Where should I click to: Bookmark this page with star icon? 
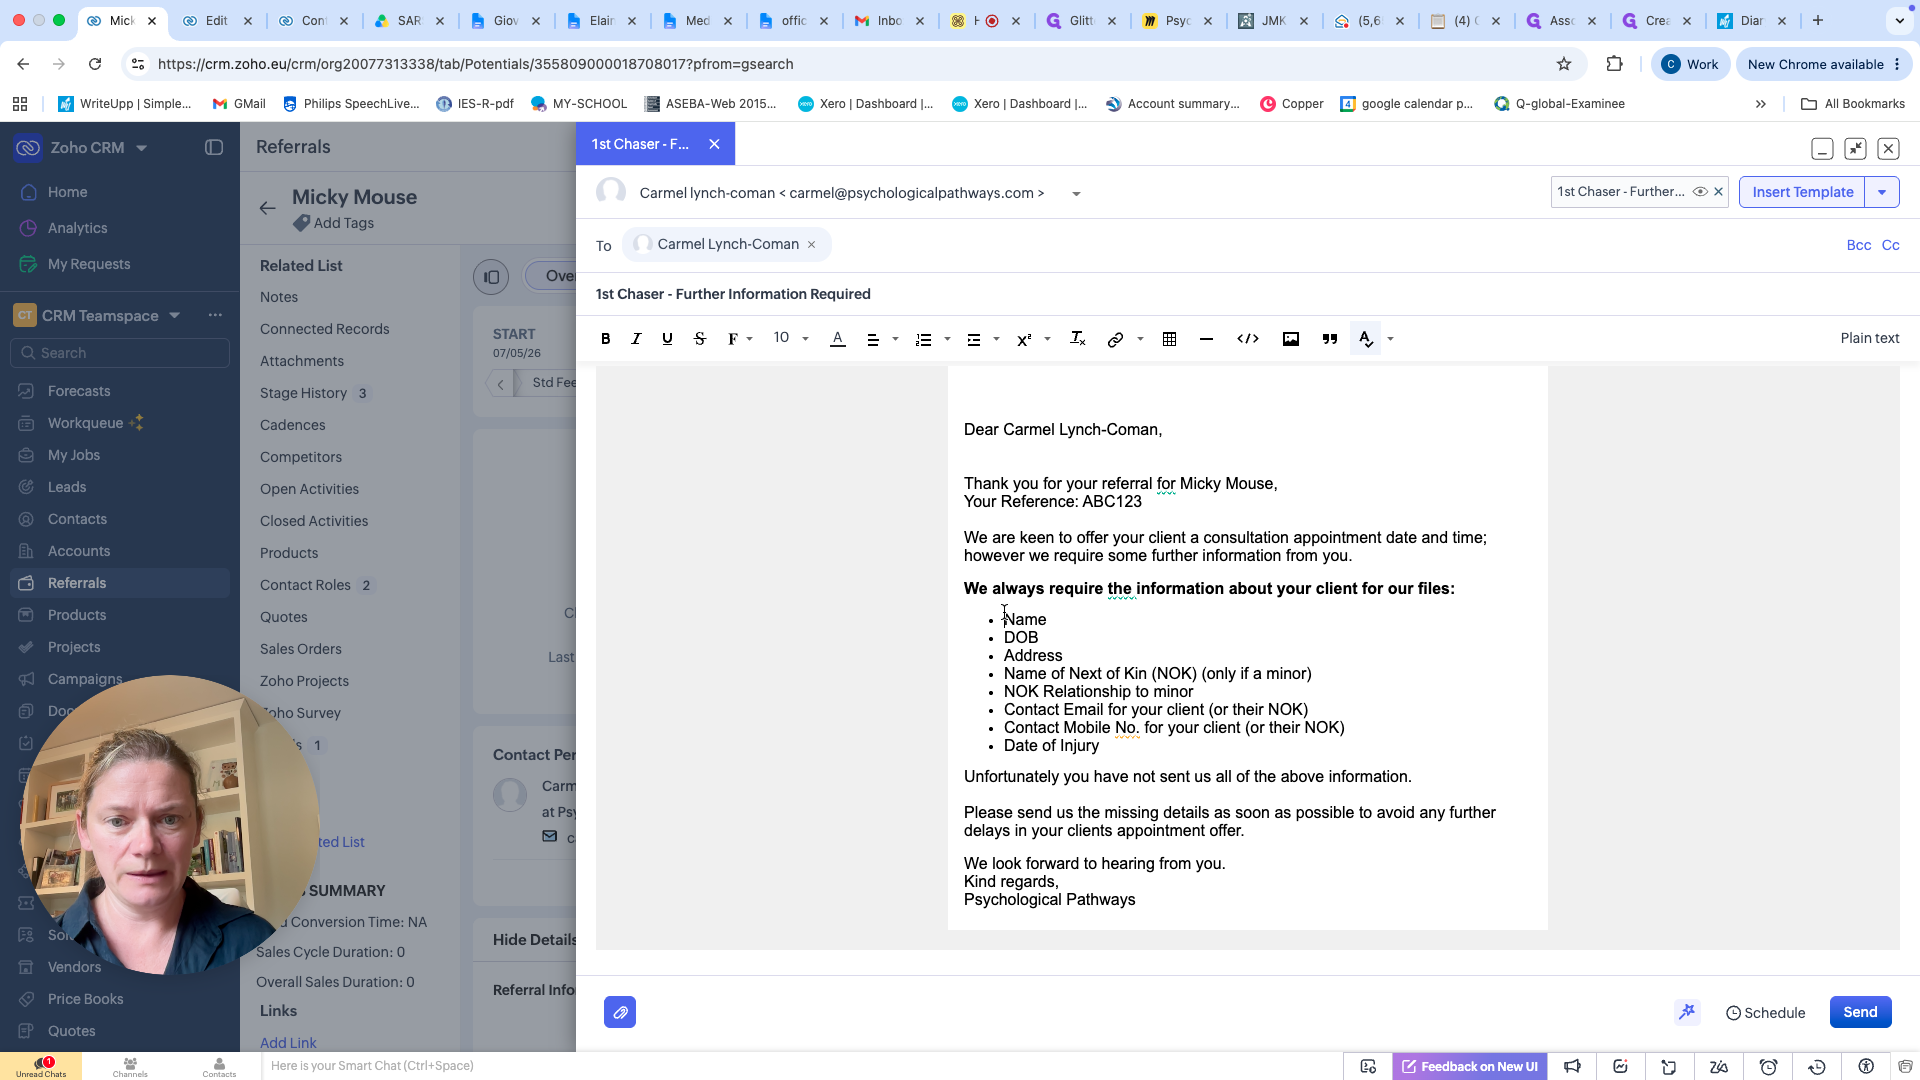1564,64
